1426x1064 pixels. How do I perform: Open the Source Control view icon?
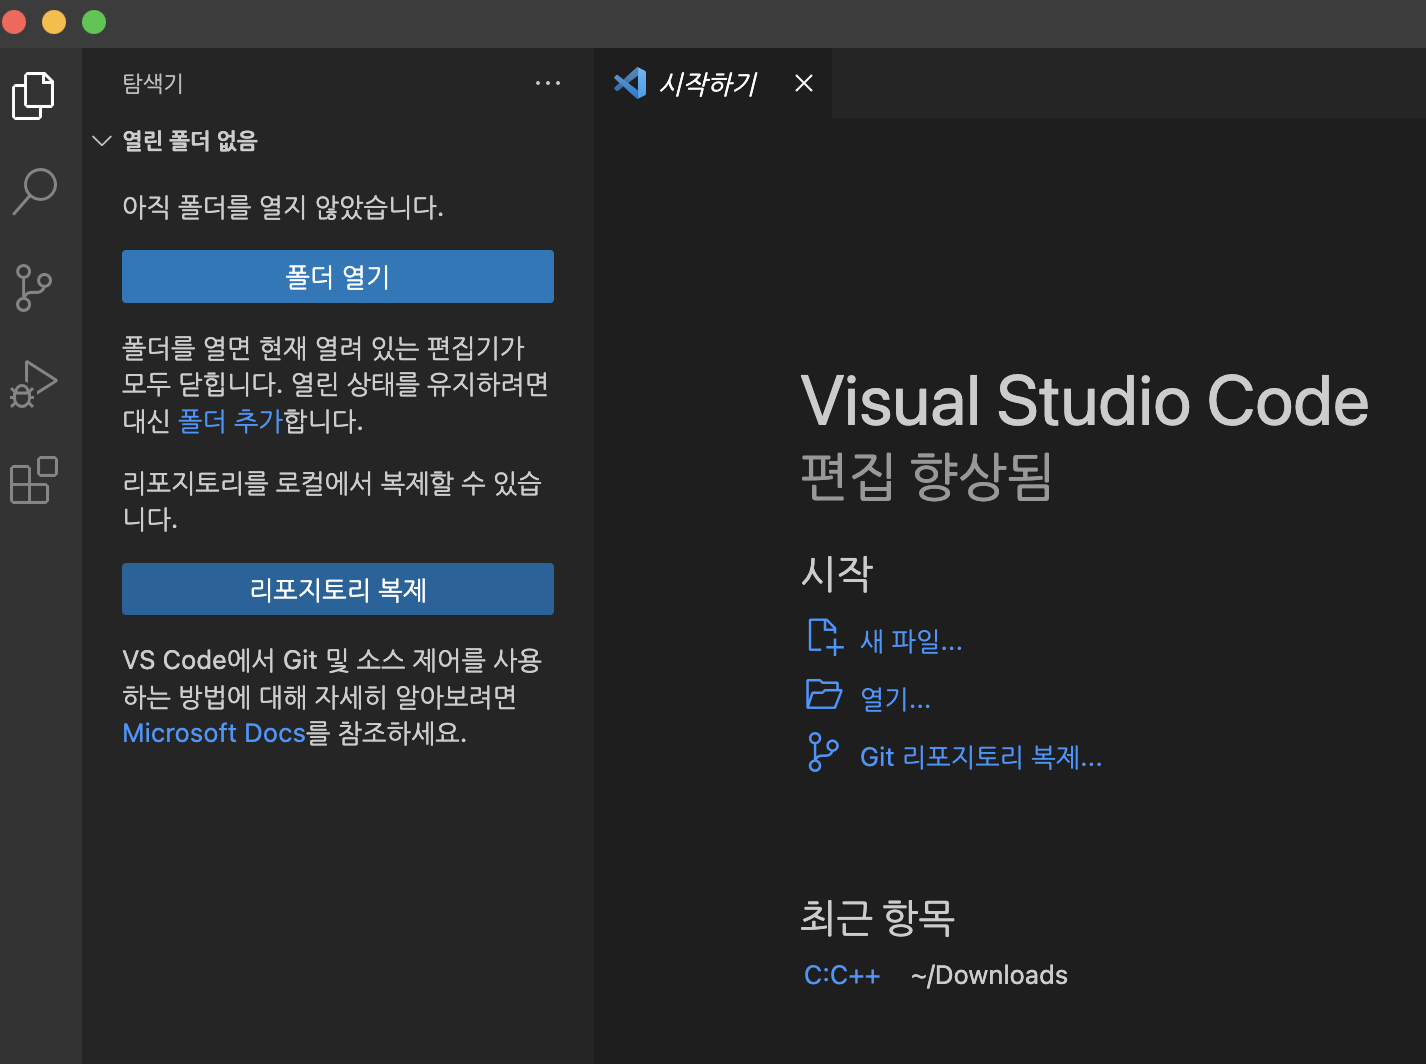point(34,288)
